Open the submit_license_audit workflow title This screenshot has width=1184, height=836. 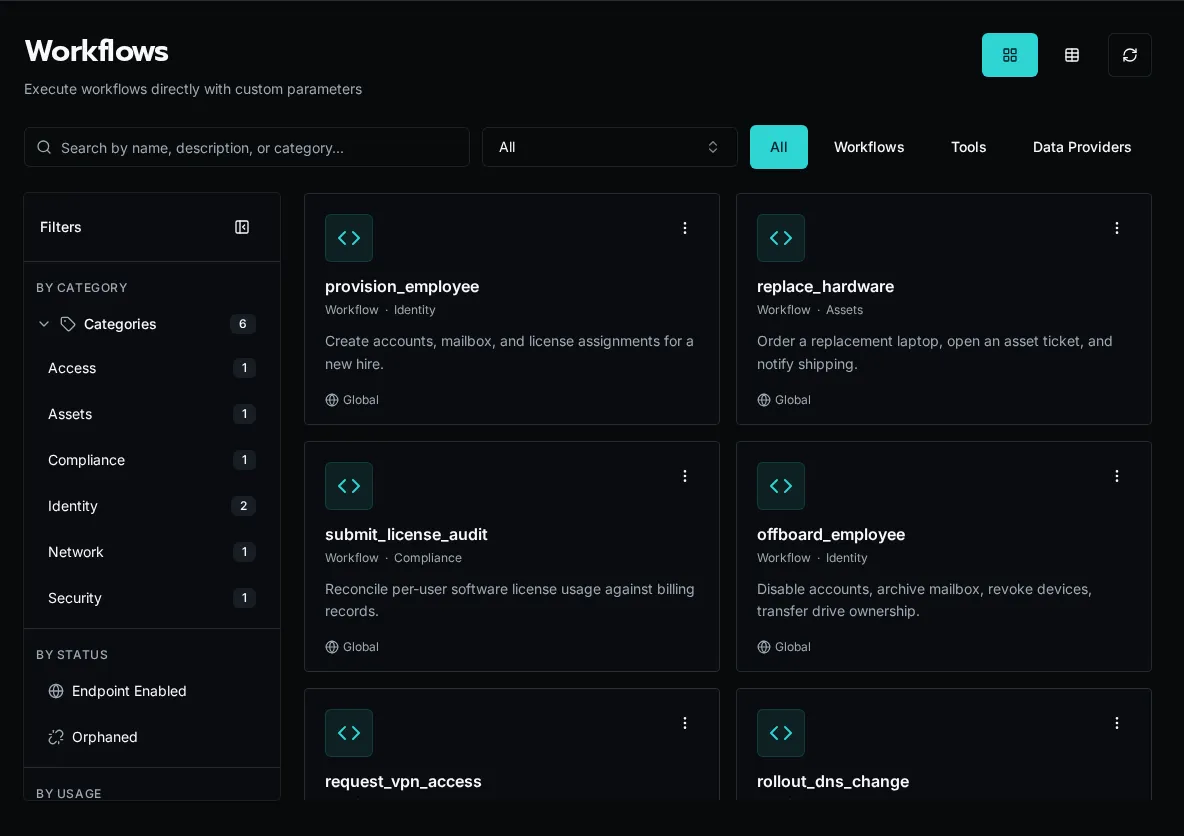click(406, 534)
